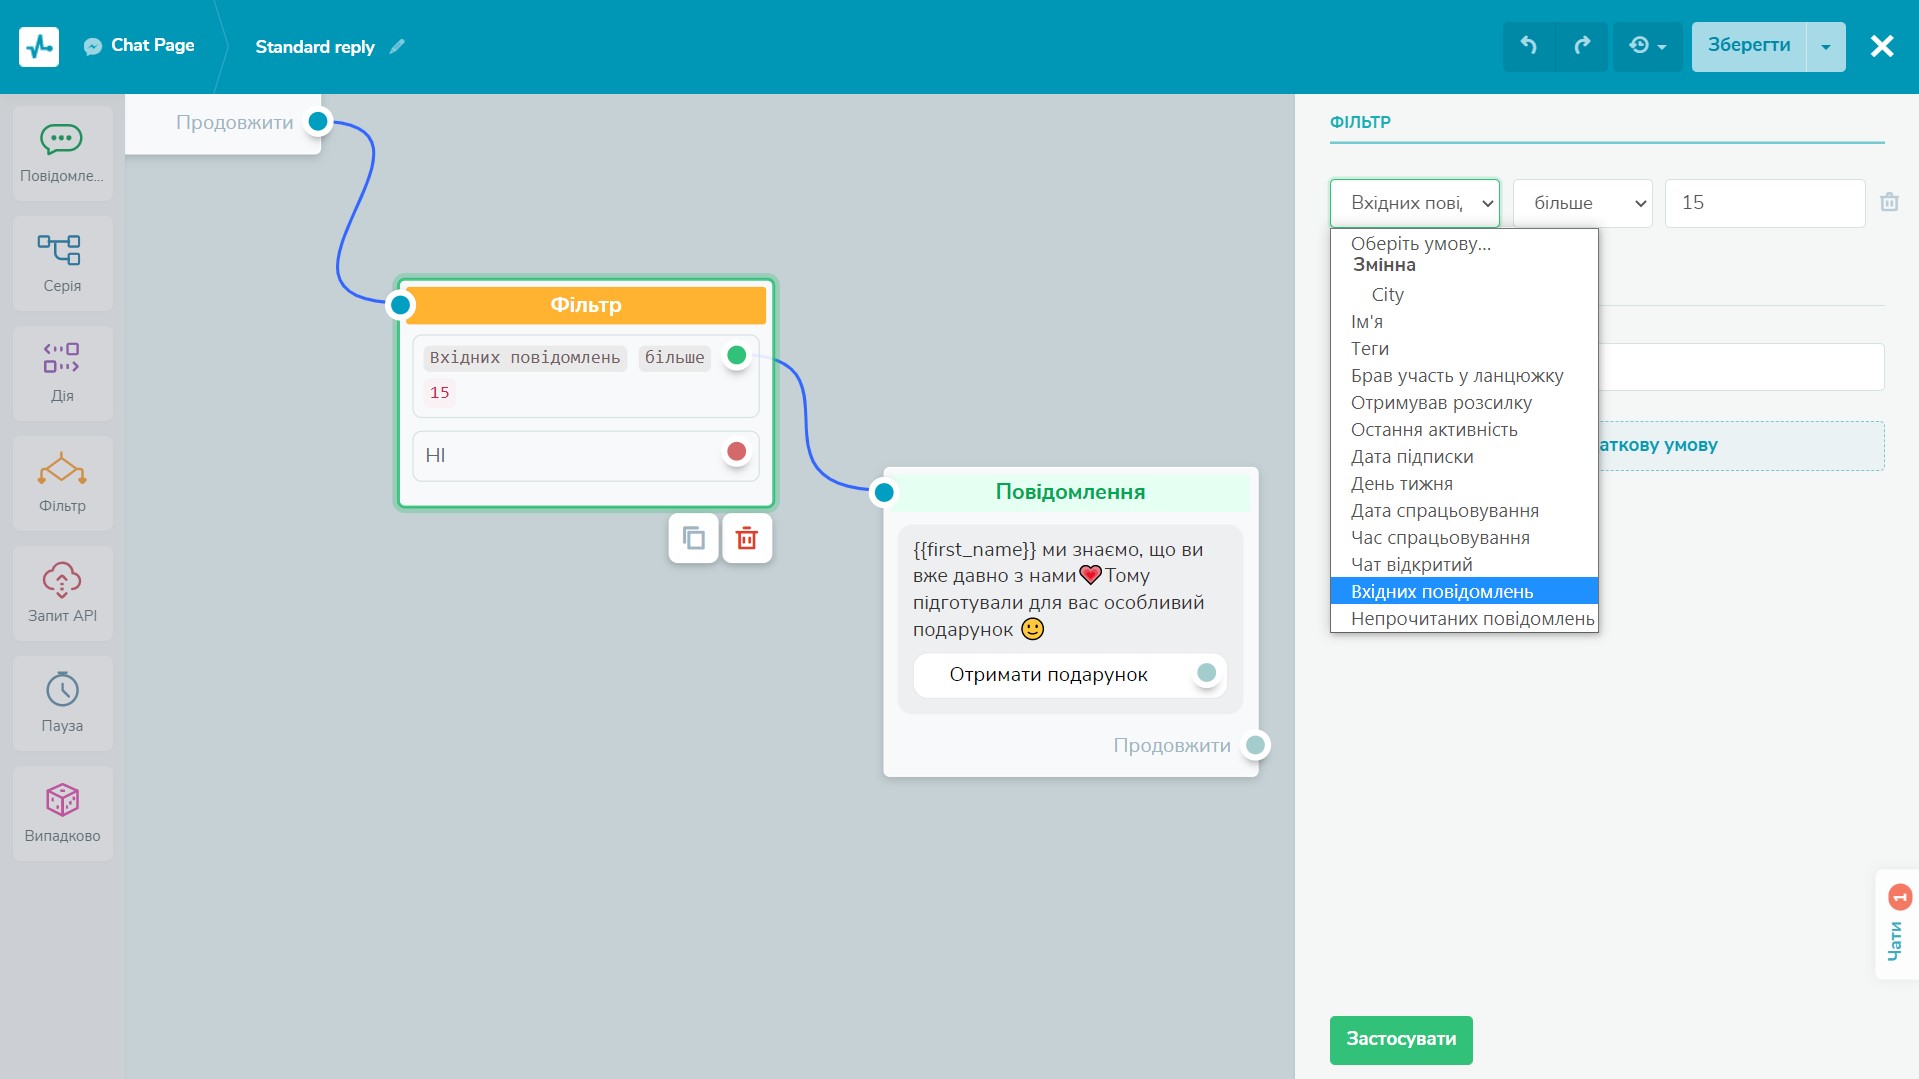
Task: Select Ім'я option in list
Action: pos(1464,322)
